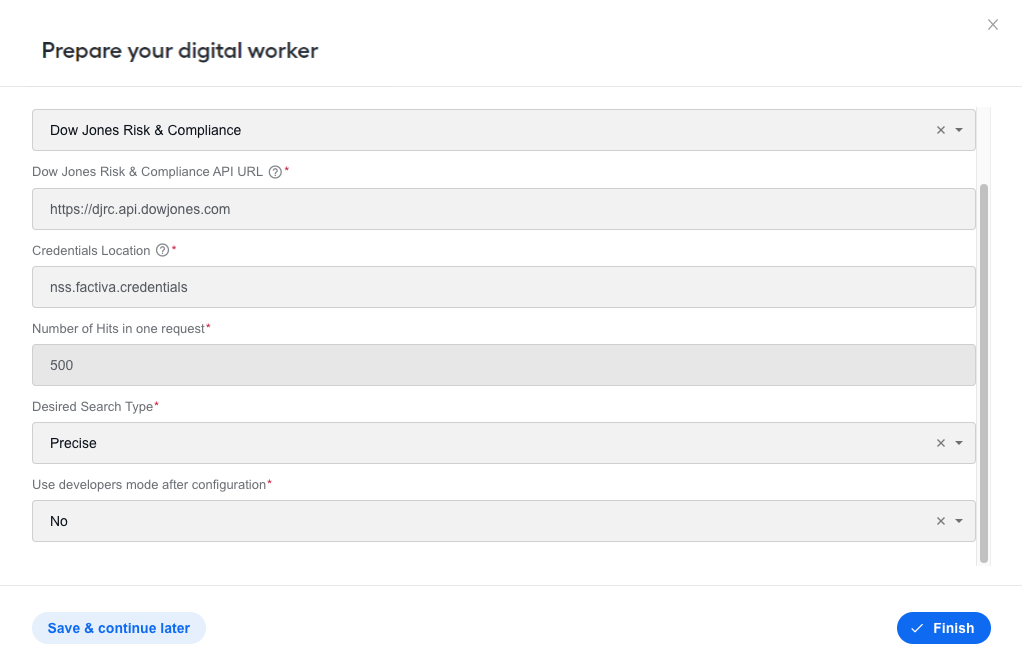Open help icon next to API URL label
1022x663 pixels.
(276, 172)
